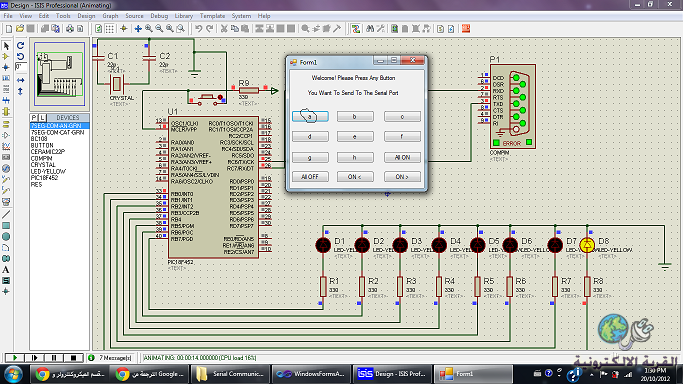
Task: Click the Rotate Anti-Clockwise icon
Action: [20, 57]
